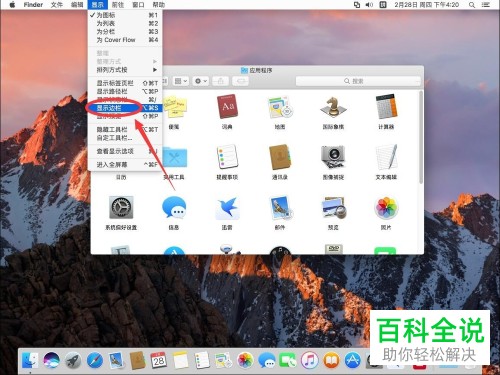
Task: Open the 窗口 menu
Action: click(138, 5)
